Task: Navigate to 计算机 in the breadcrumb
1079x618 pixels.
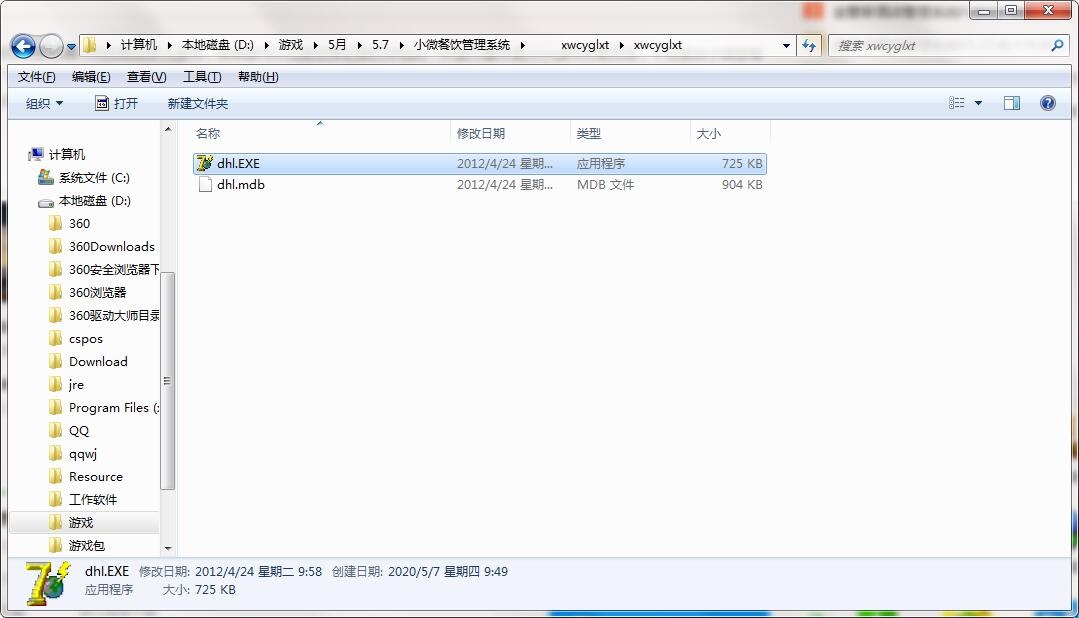Action: (138, 45)
